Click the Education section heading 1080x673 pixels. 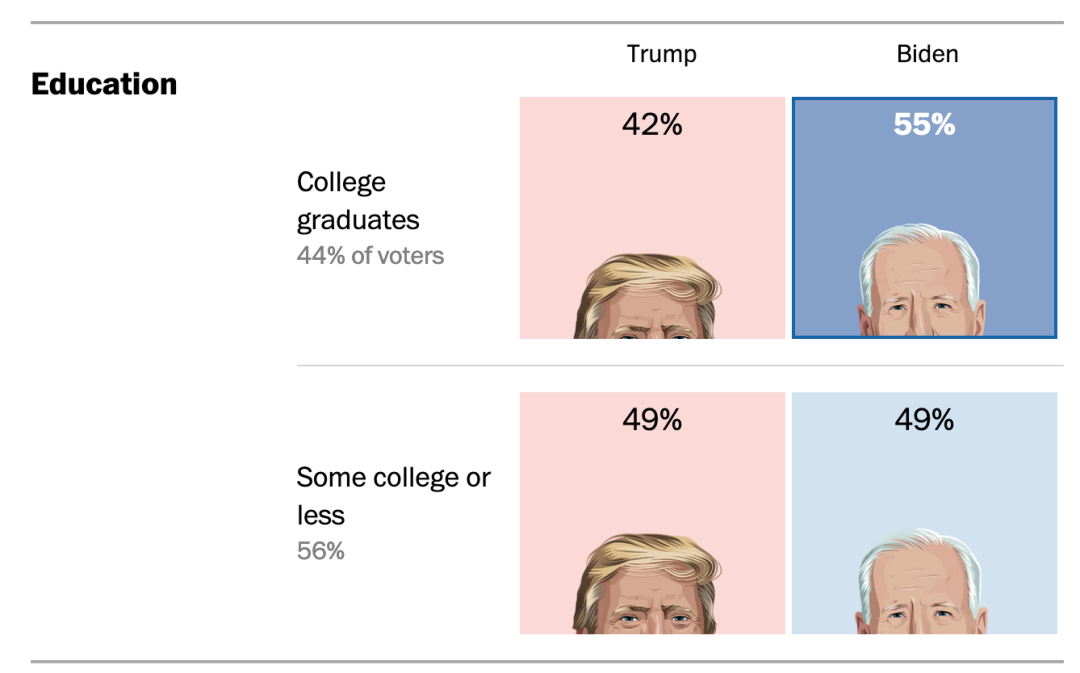click(x=104, y=84)
